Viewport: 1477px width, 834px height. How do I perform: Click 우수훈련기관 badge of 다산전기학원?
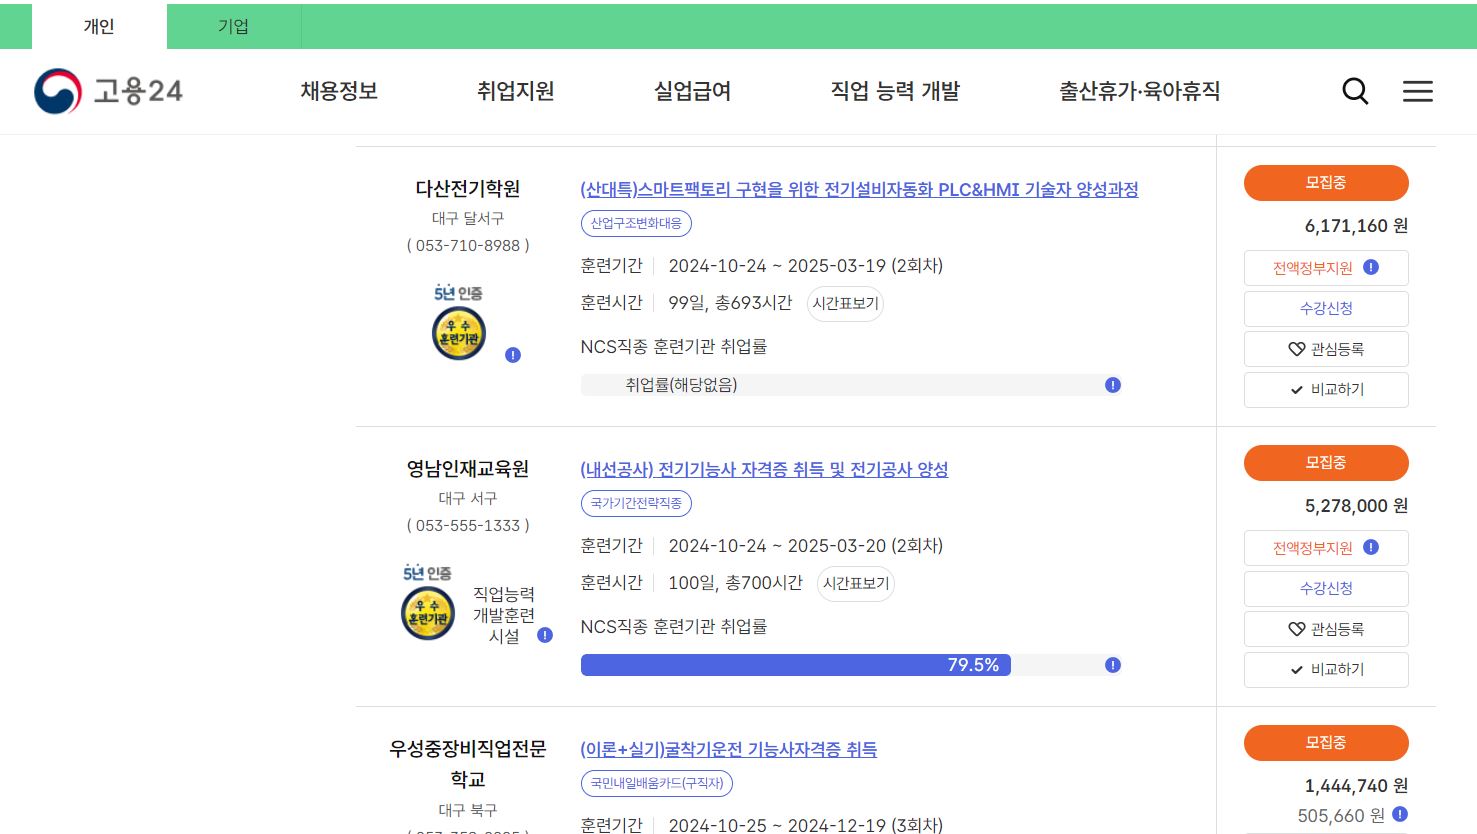[458, 332]
